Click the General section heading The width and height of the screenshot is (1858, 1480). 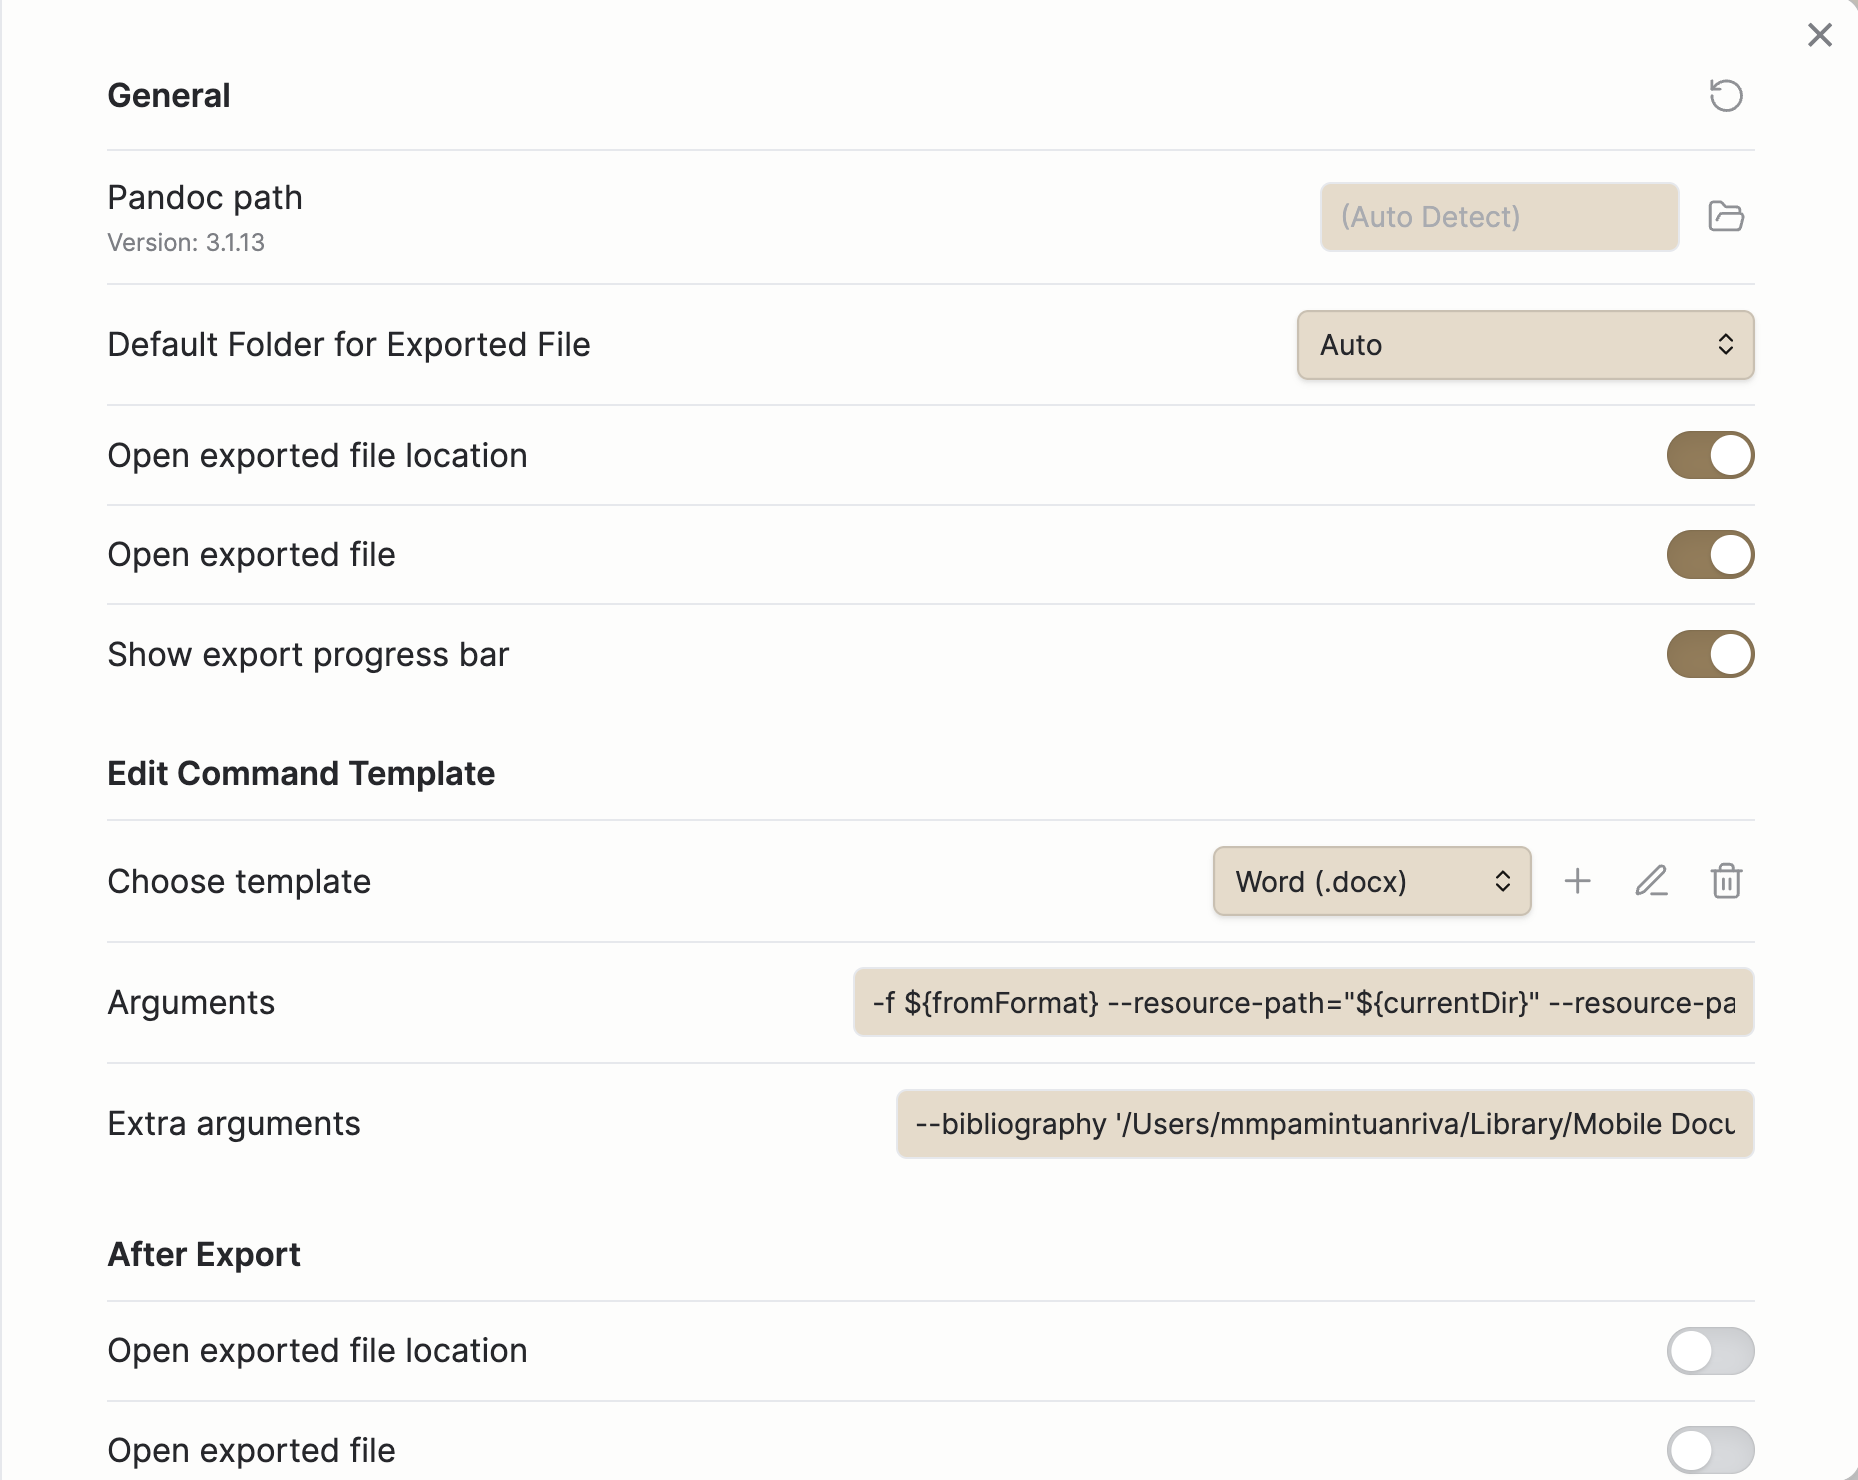tap(169, 96)
